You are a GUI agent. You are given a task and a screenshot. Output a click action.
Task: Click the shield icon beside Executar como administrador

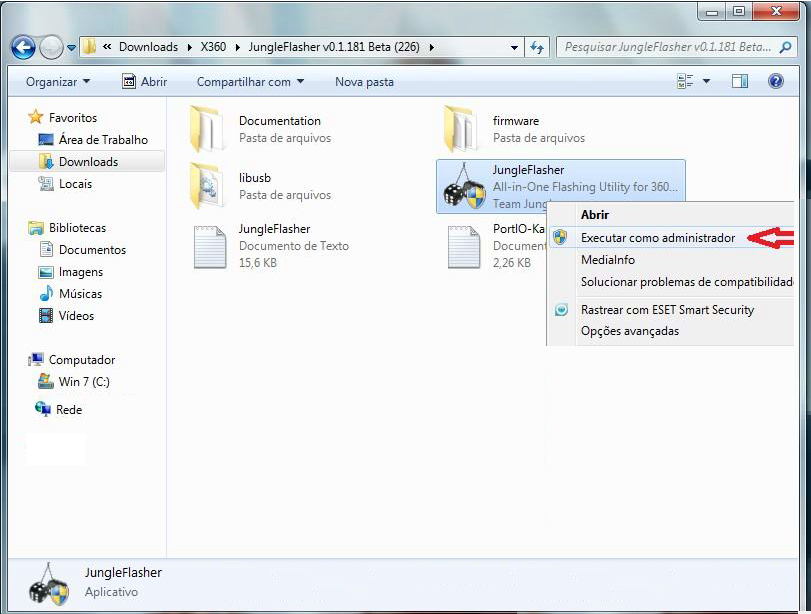[x=560, y=237]
